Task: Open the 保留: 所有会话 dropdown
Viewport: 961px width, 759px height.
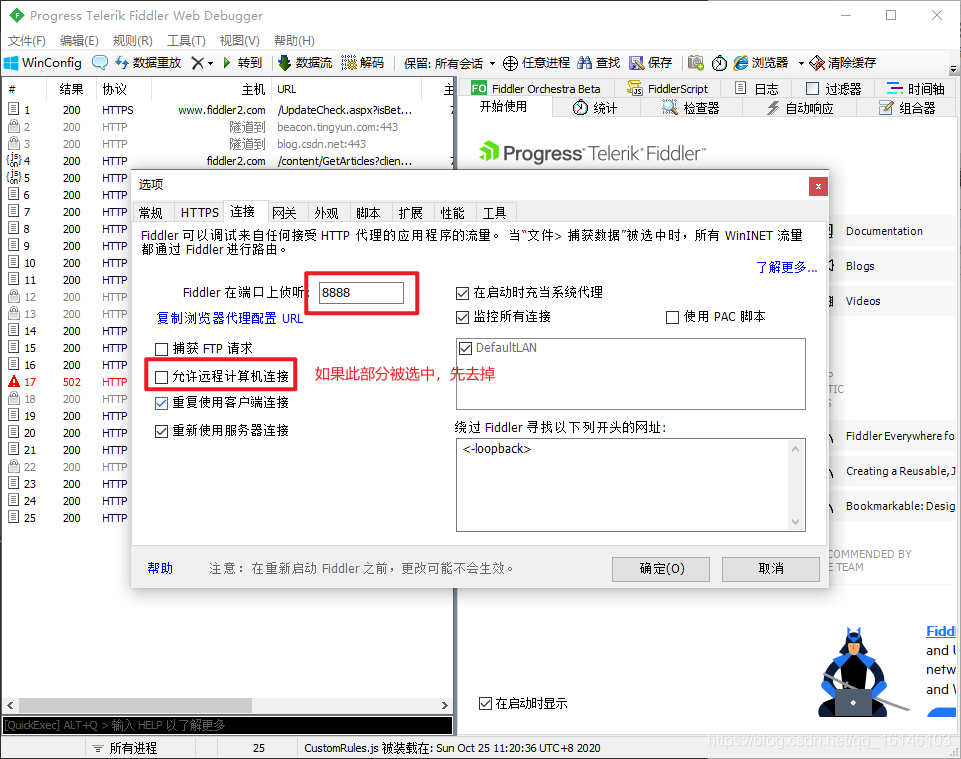Action: 449,63
